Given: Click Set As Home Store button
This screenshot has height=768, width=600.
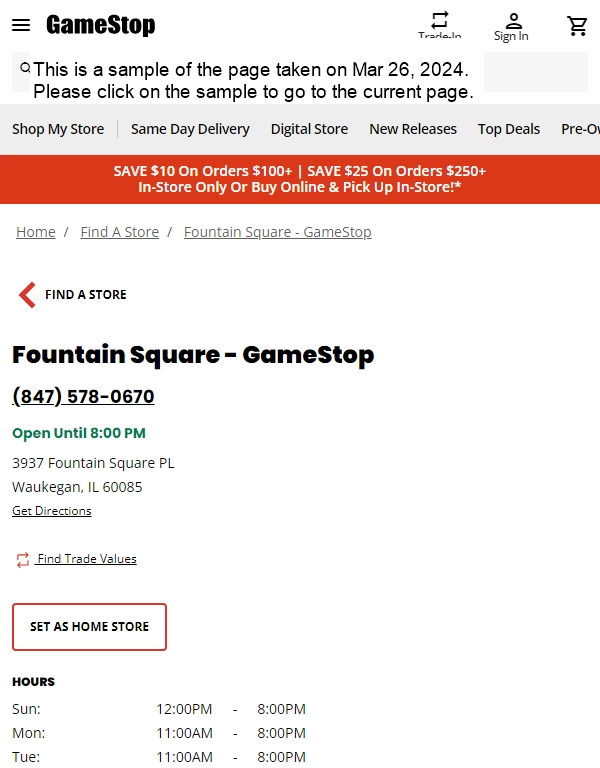Looking at the screenshot, I should 90,627.
